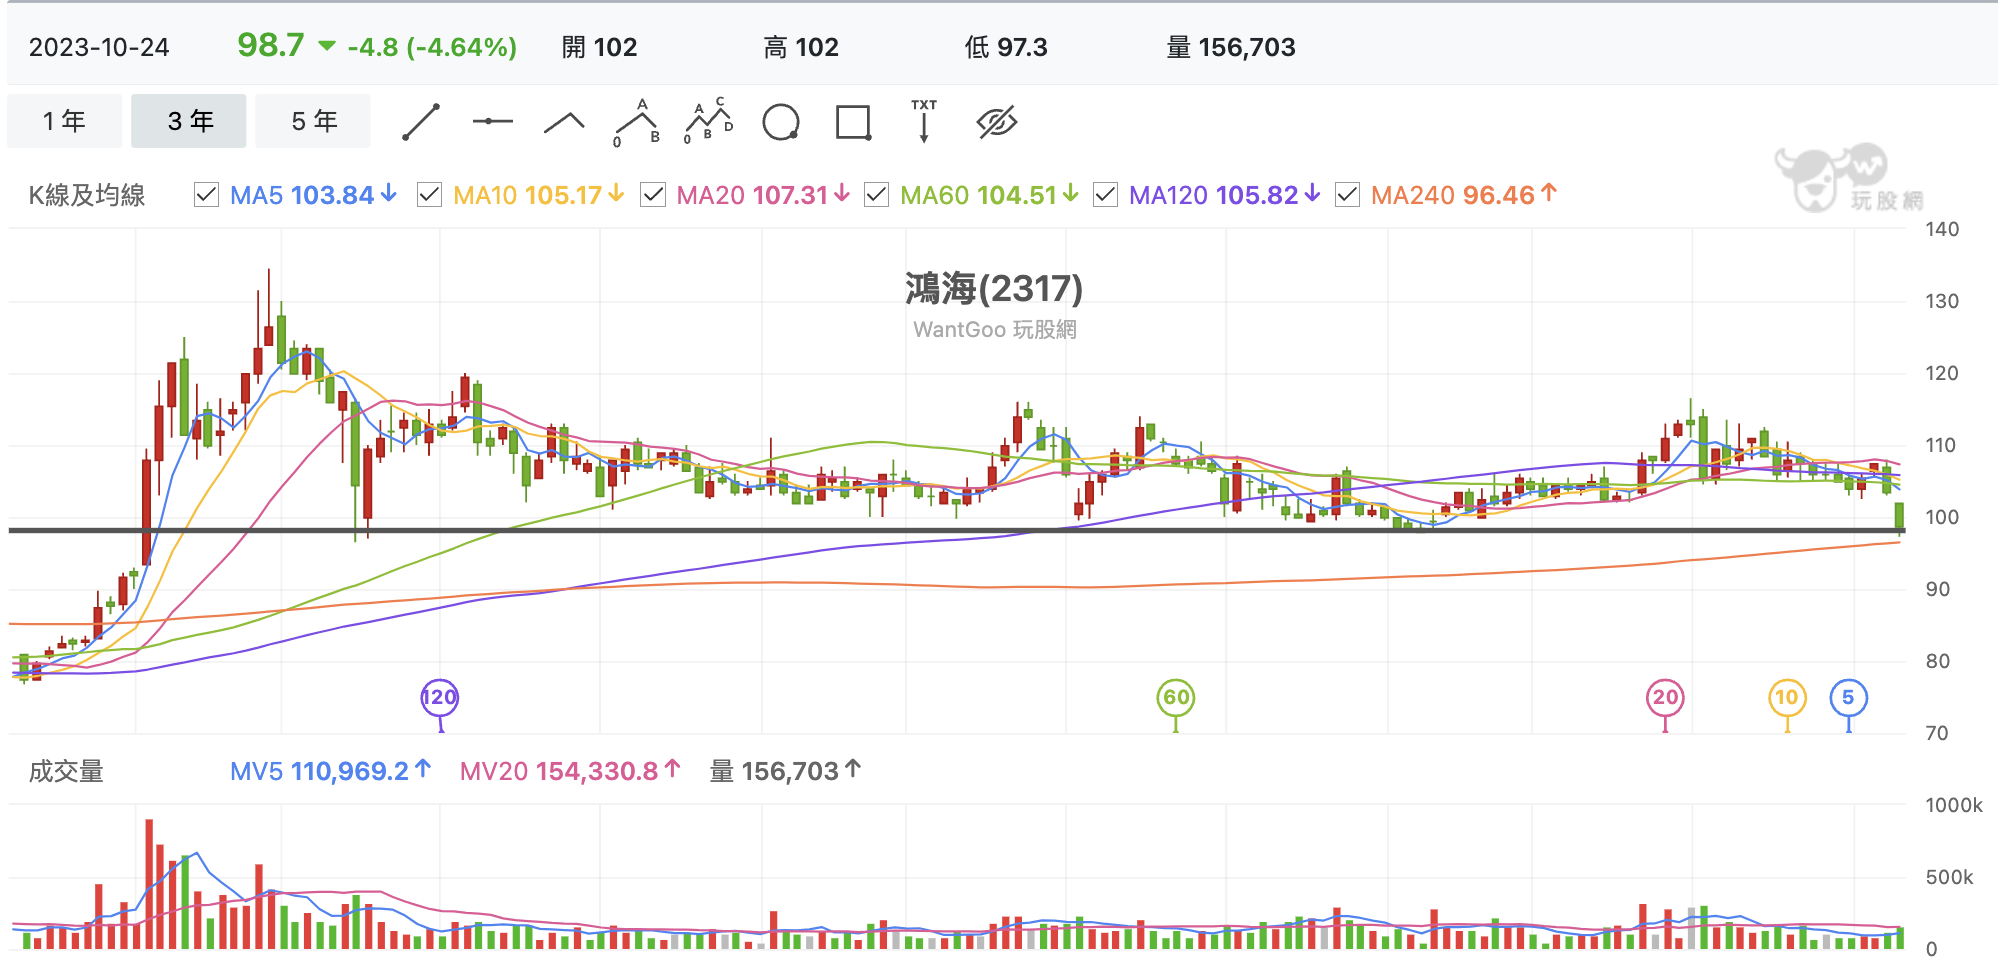Click the opening price 開 102
Image resolution: width=1998 pixels, height=964 pixels.
tap(599, 47)
